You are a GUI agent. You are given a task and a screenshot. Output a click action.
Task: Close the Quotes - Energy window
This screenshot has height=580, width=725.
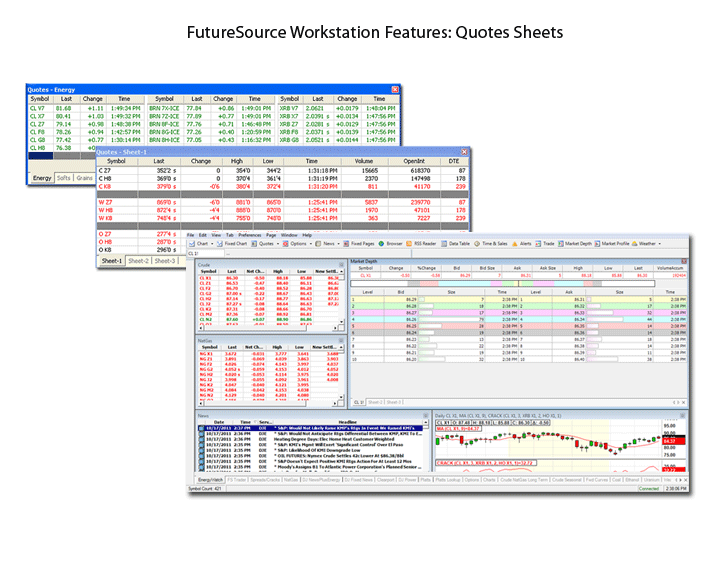tap(395, 89)
